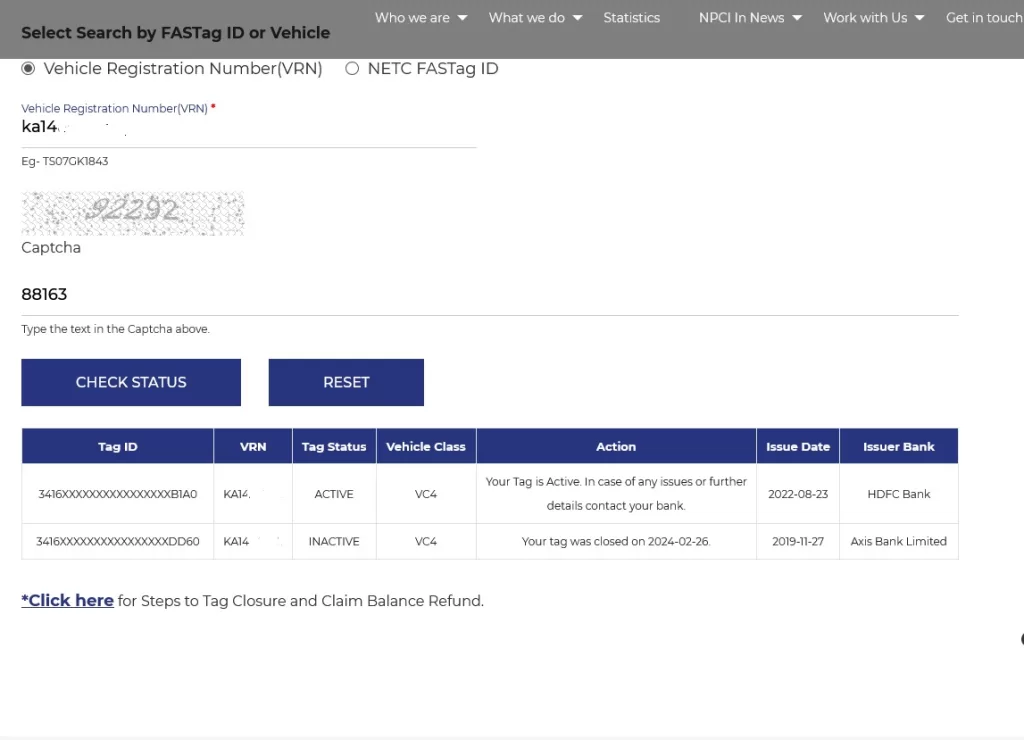Viewport: 1024px width, 740px height.
Task: Select the Vehicle Registration Number(VRN) option
Action: (x=28, y=68)
